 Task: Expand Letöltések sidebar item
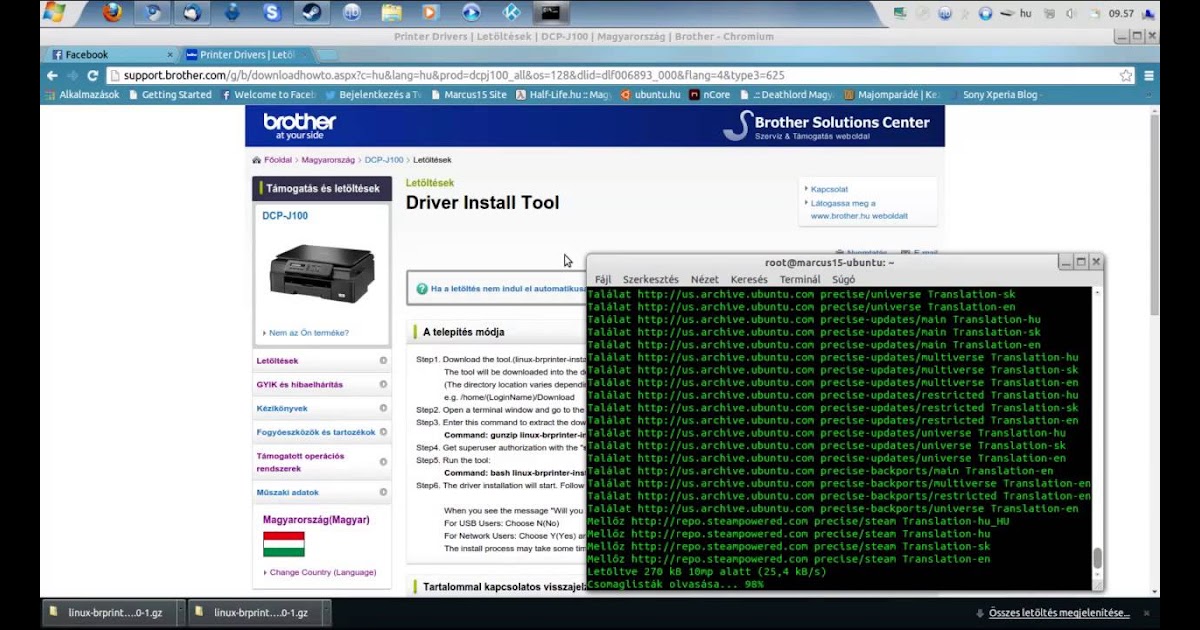[x=321, y=361]
